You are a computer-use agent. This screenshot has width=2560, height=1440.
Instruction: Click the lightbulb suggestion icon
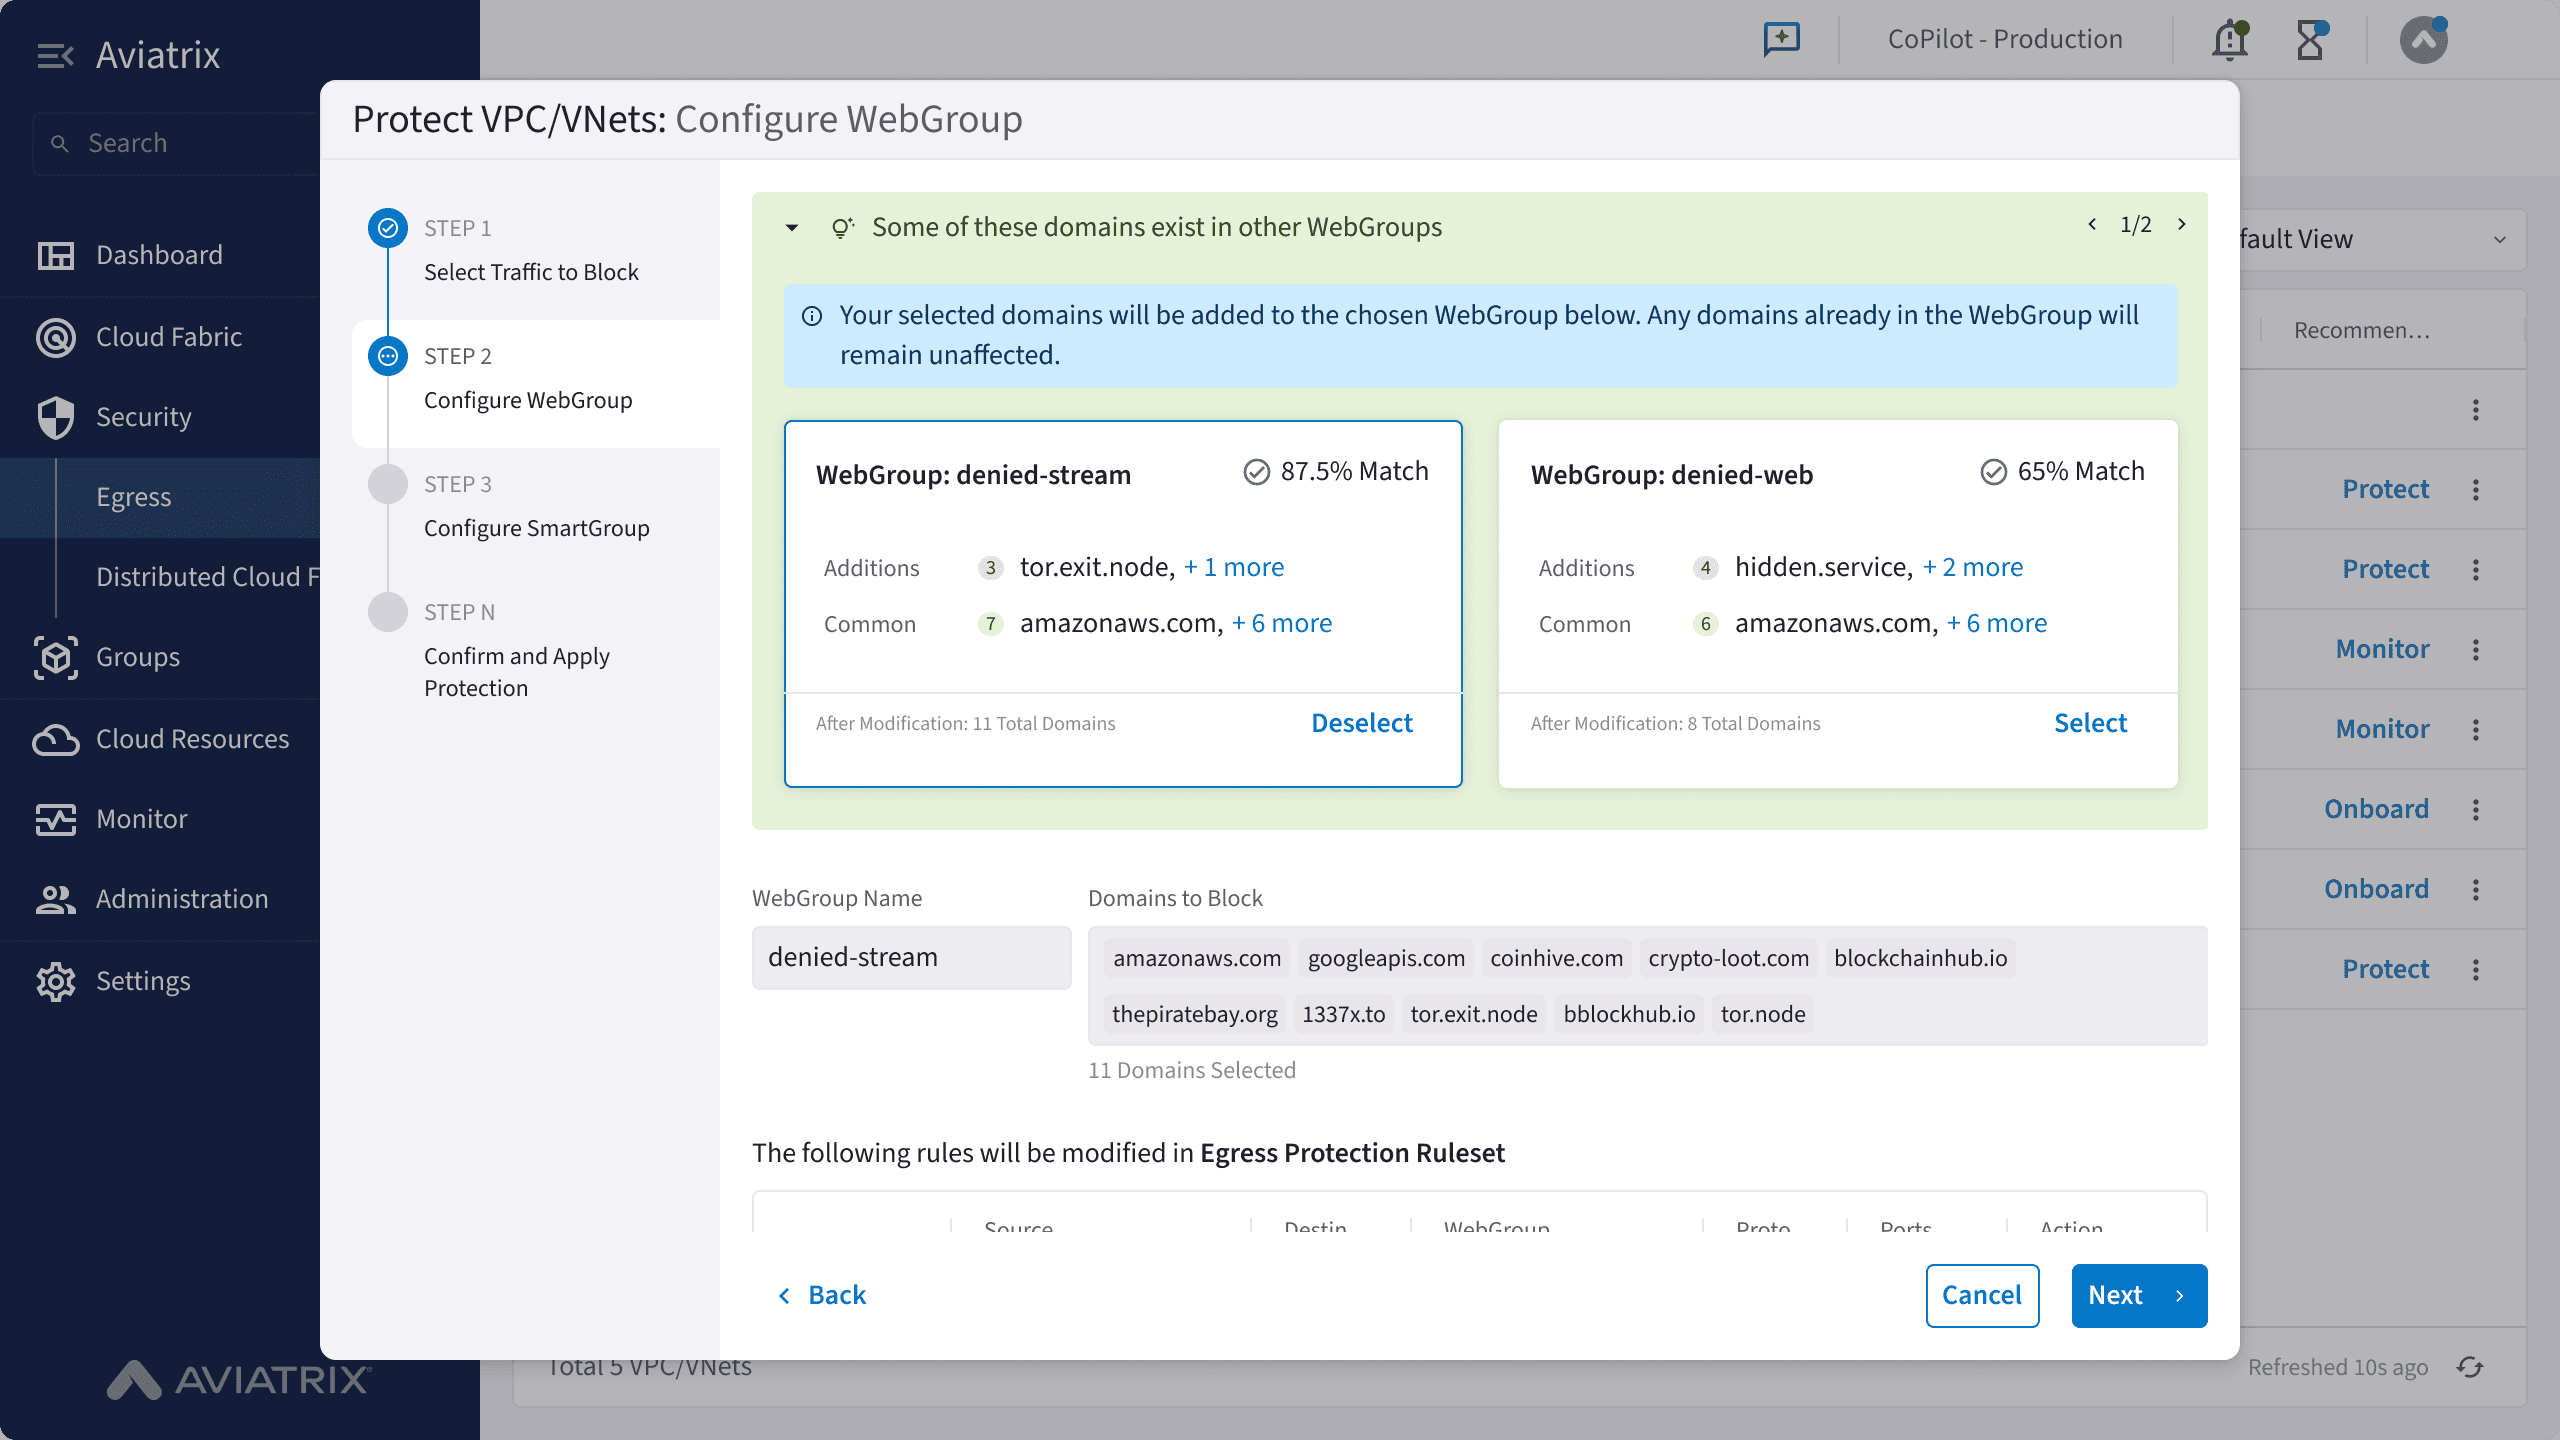[x=843, y=228]
